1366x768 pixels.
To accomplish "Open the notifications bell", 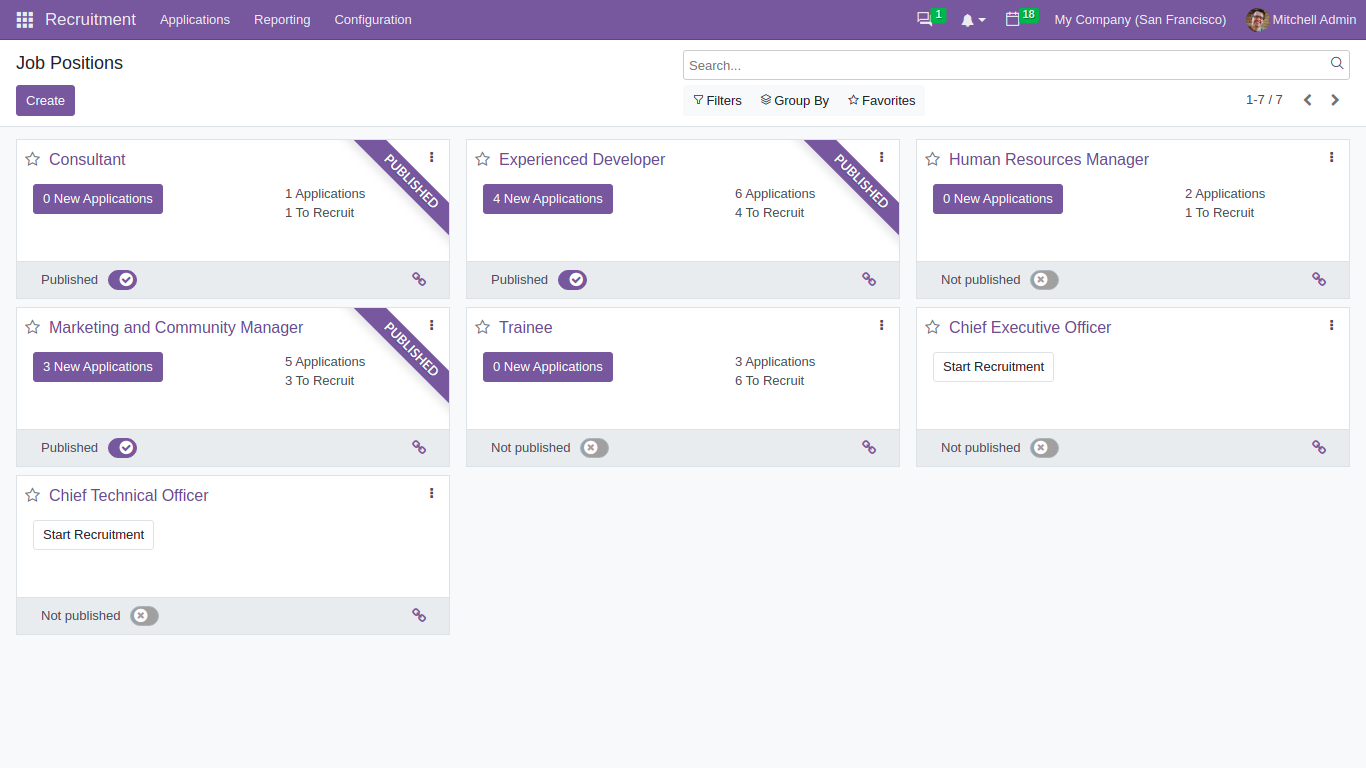I will pos(967,19).
